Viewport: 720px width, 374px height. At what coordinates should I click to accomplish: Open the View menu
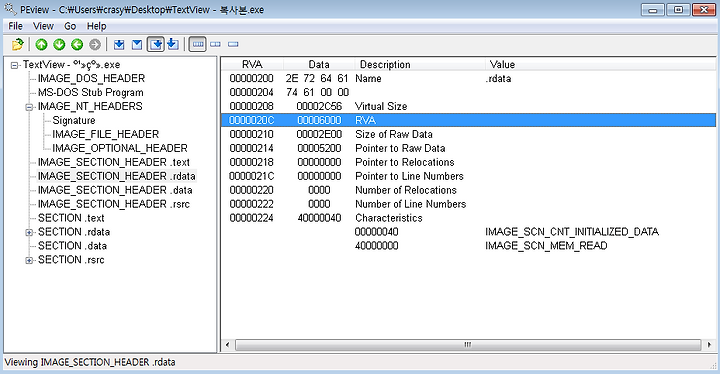coord(43,26)
